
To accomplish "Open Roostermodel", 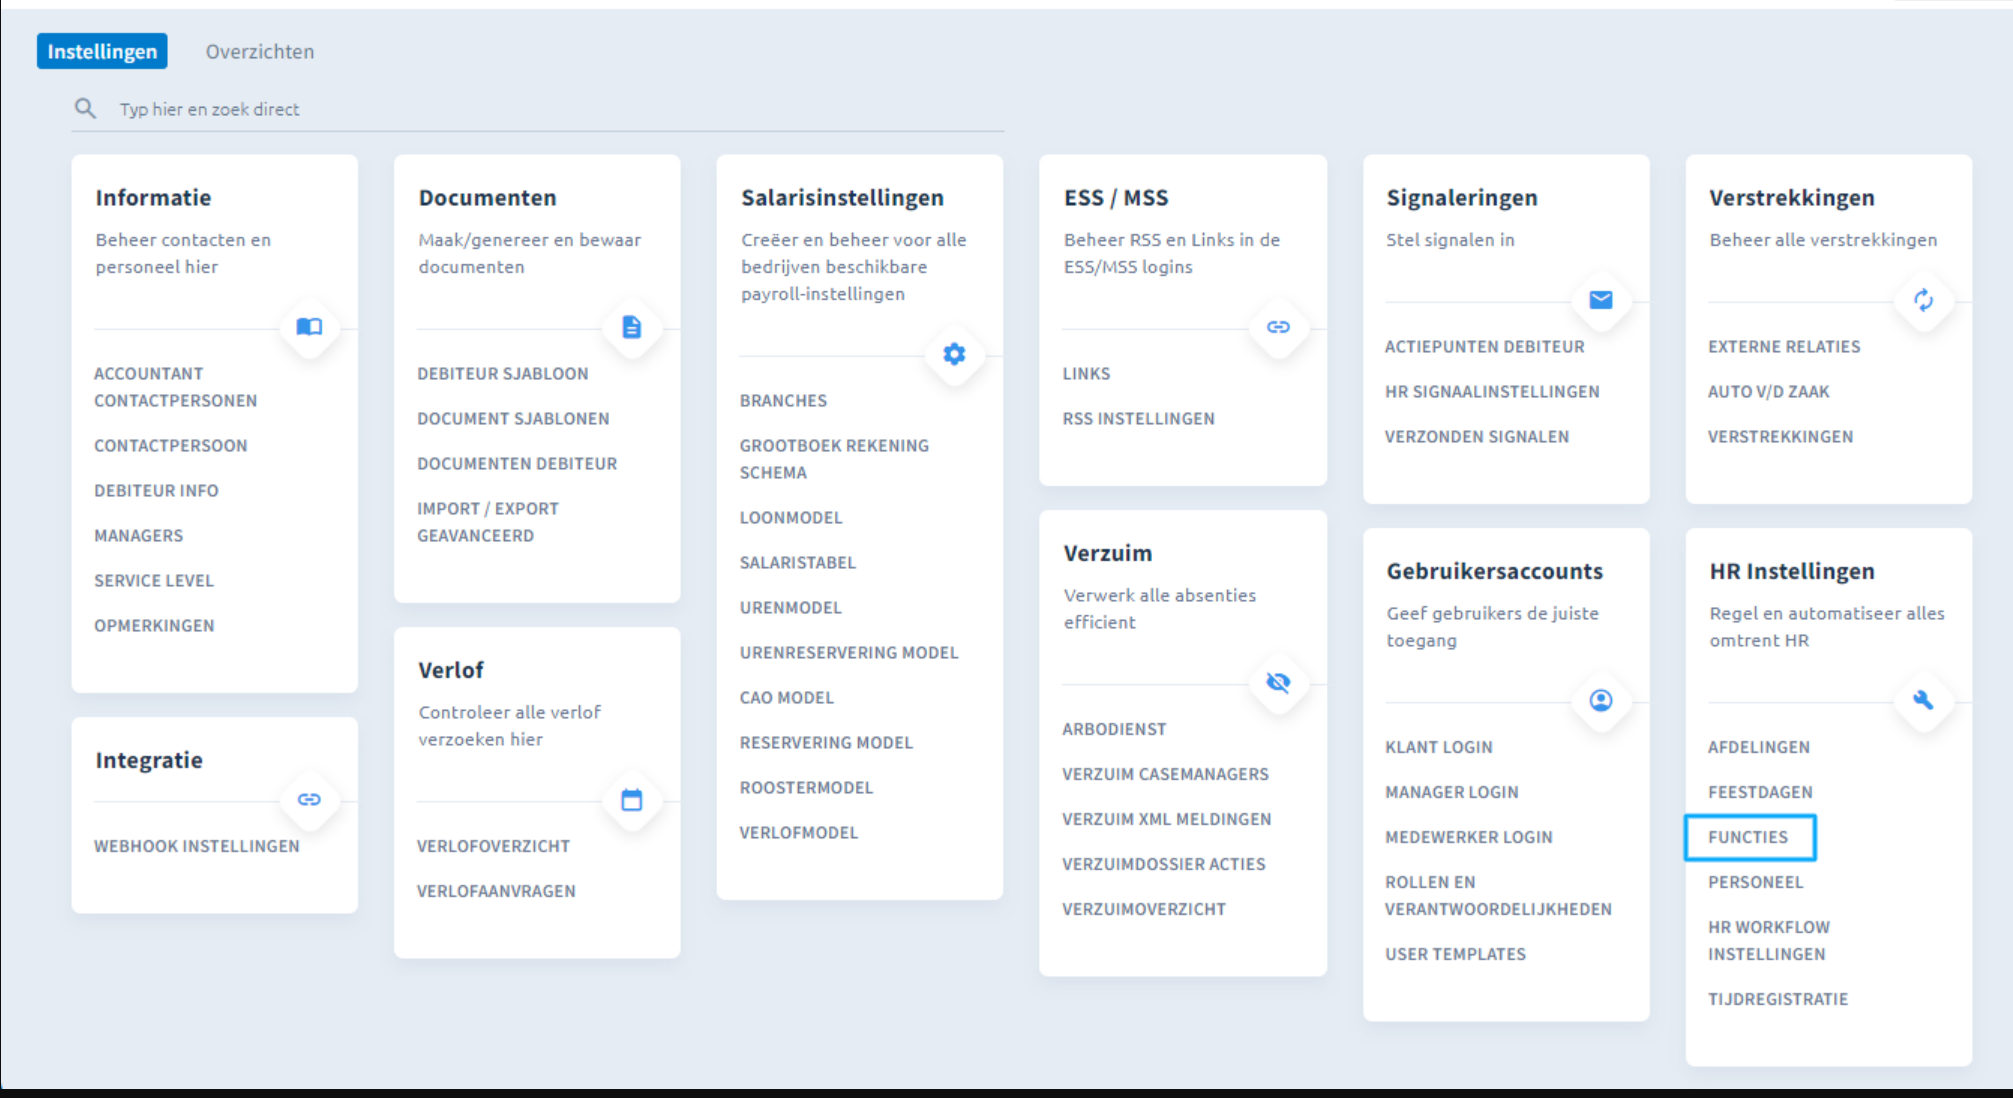I will (x=806, y=787).
